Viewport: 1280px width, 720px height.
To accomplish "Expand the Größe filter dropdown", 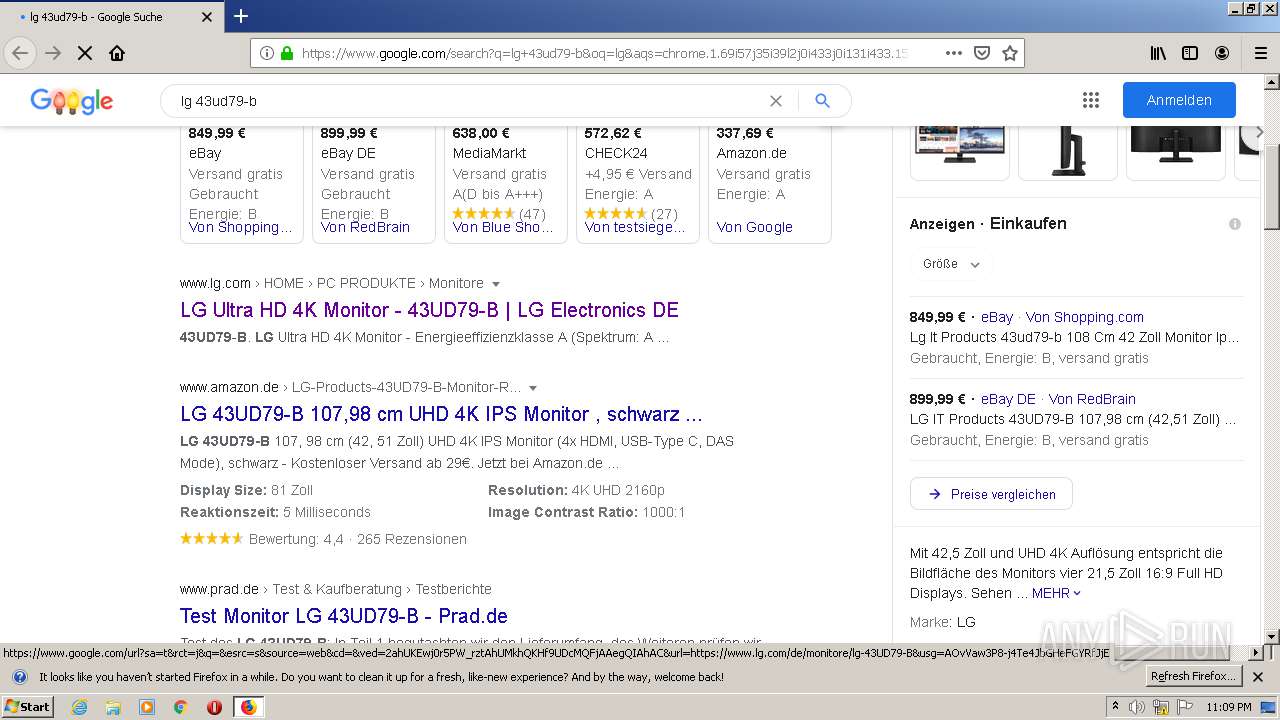I will [x=951, y=264].
